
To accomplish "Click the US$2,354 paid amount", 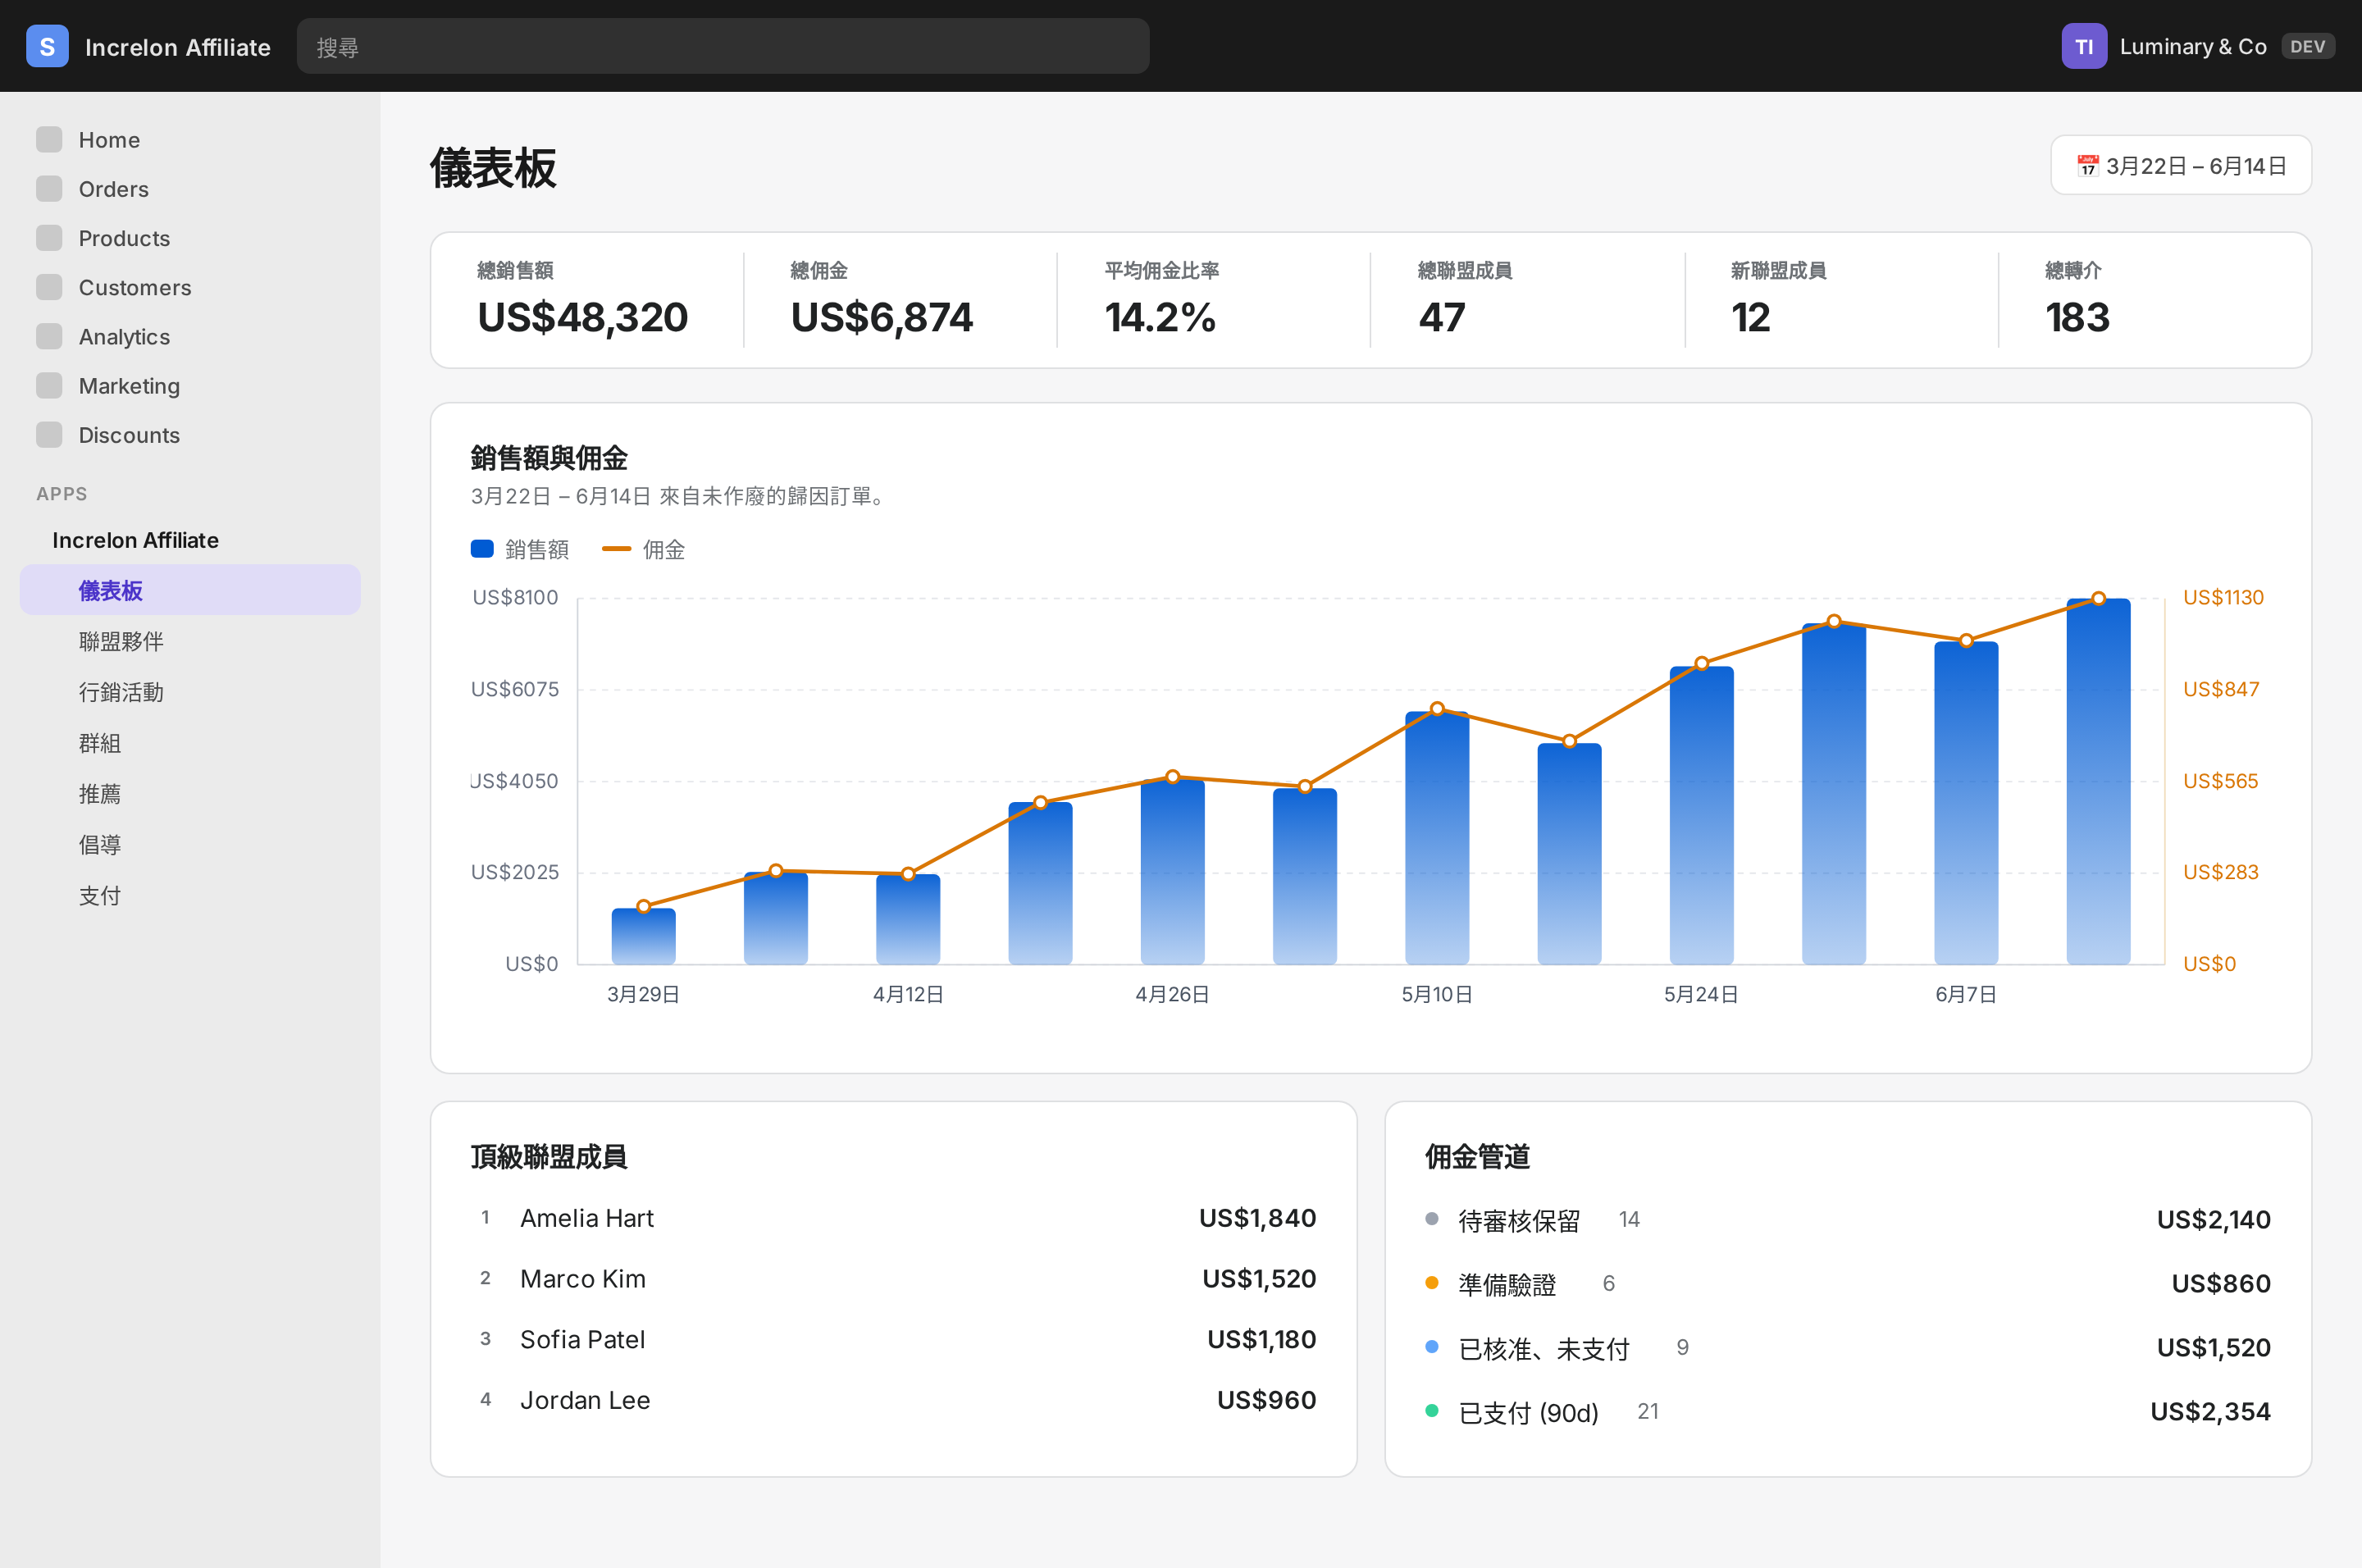I will pyautogui.click(x=2210, y=1412).
